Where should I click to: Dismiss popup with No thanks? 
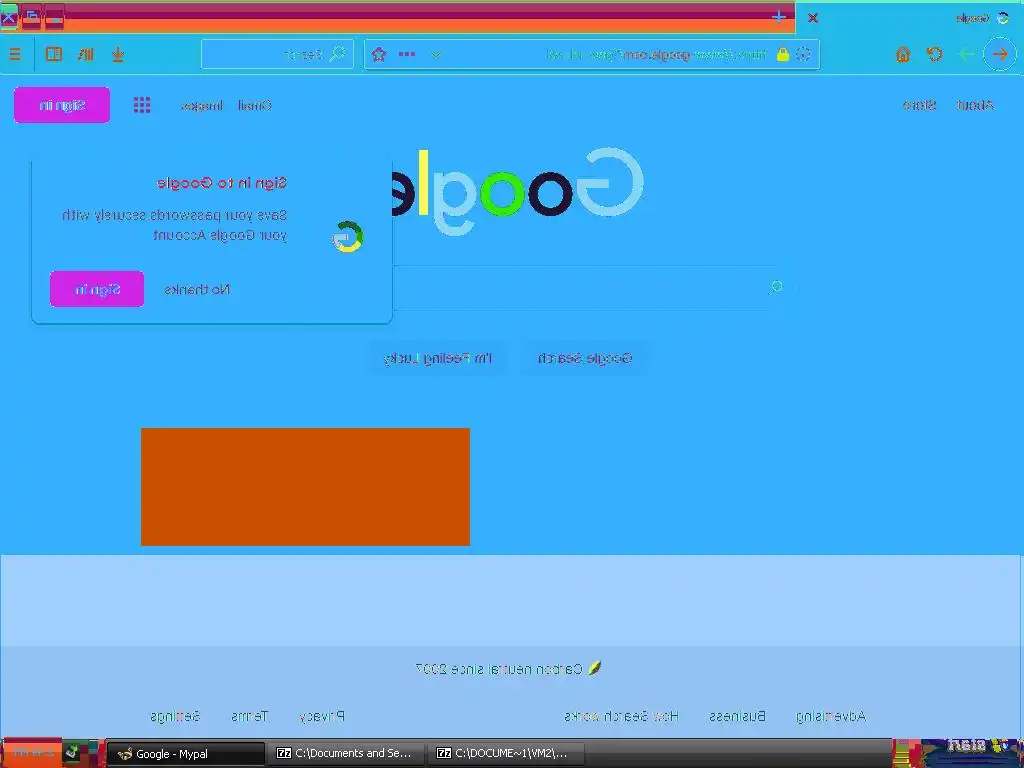[197, 289]
